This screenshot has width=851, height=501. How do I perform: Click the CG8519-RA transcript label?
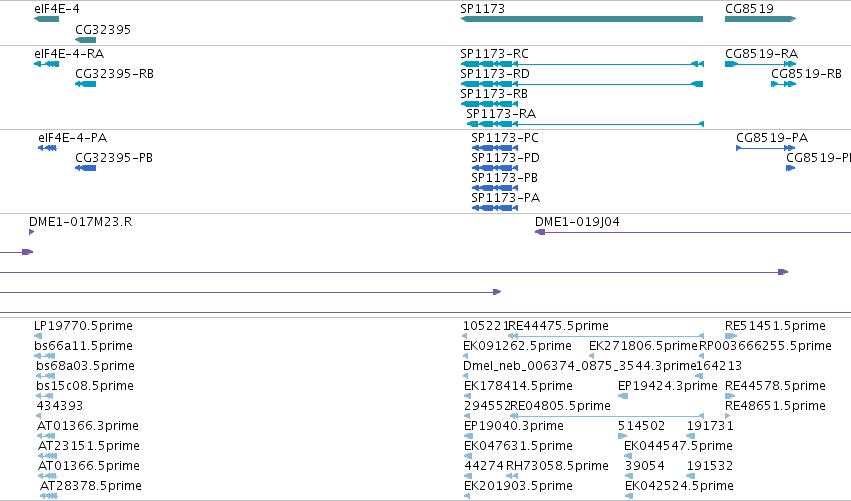pos(761,54)
